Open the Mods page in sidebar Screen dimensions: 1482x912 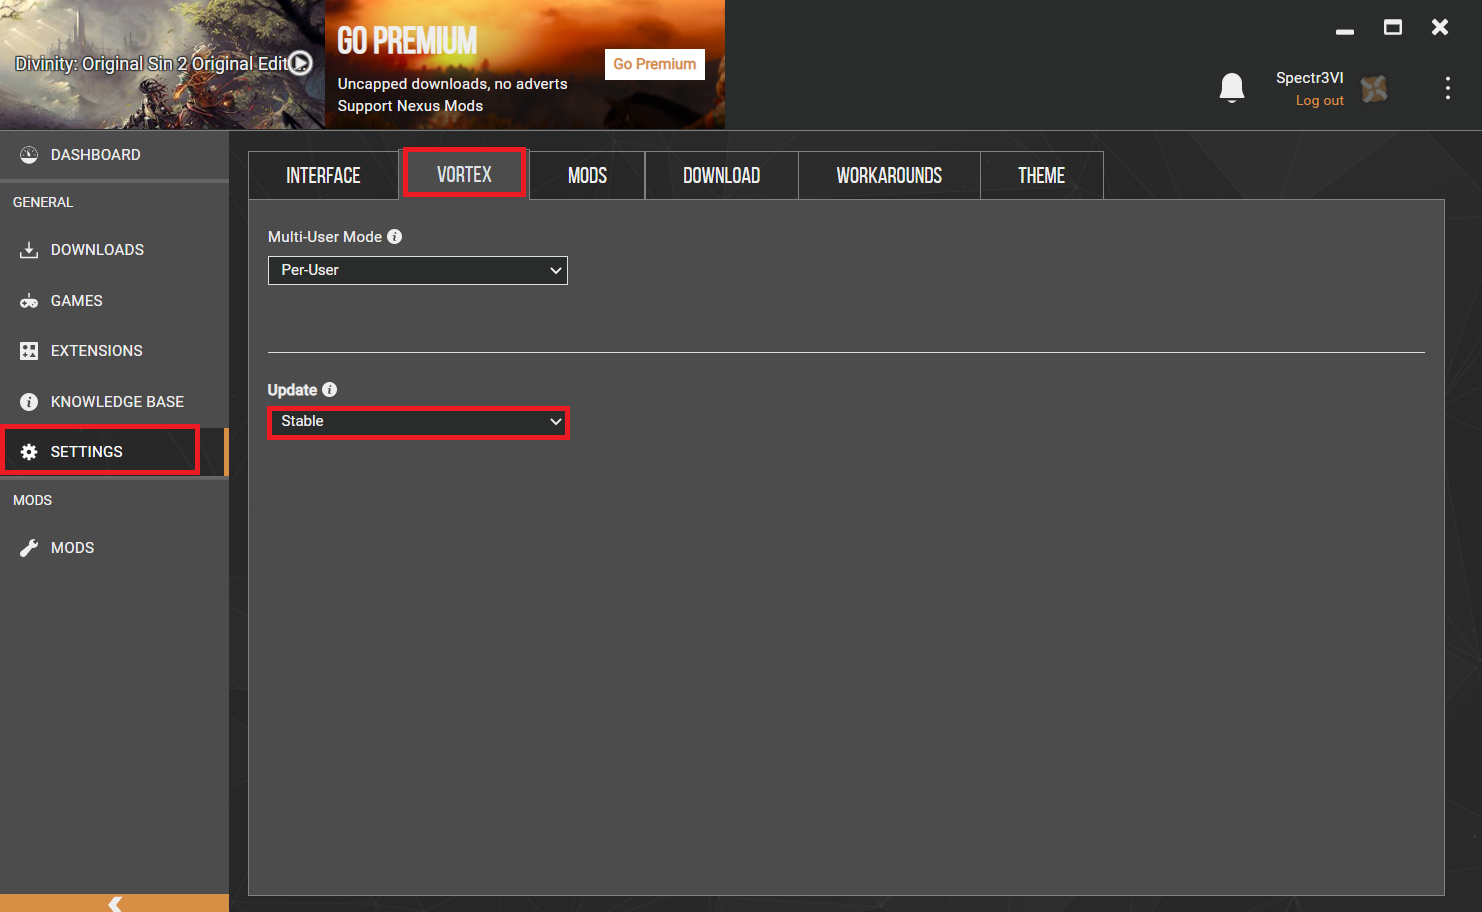(x=72, y=548)
